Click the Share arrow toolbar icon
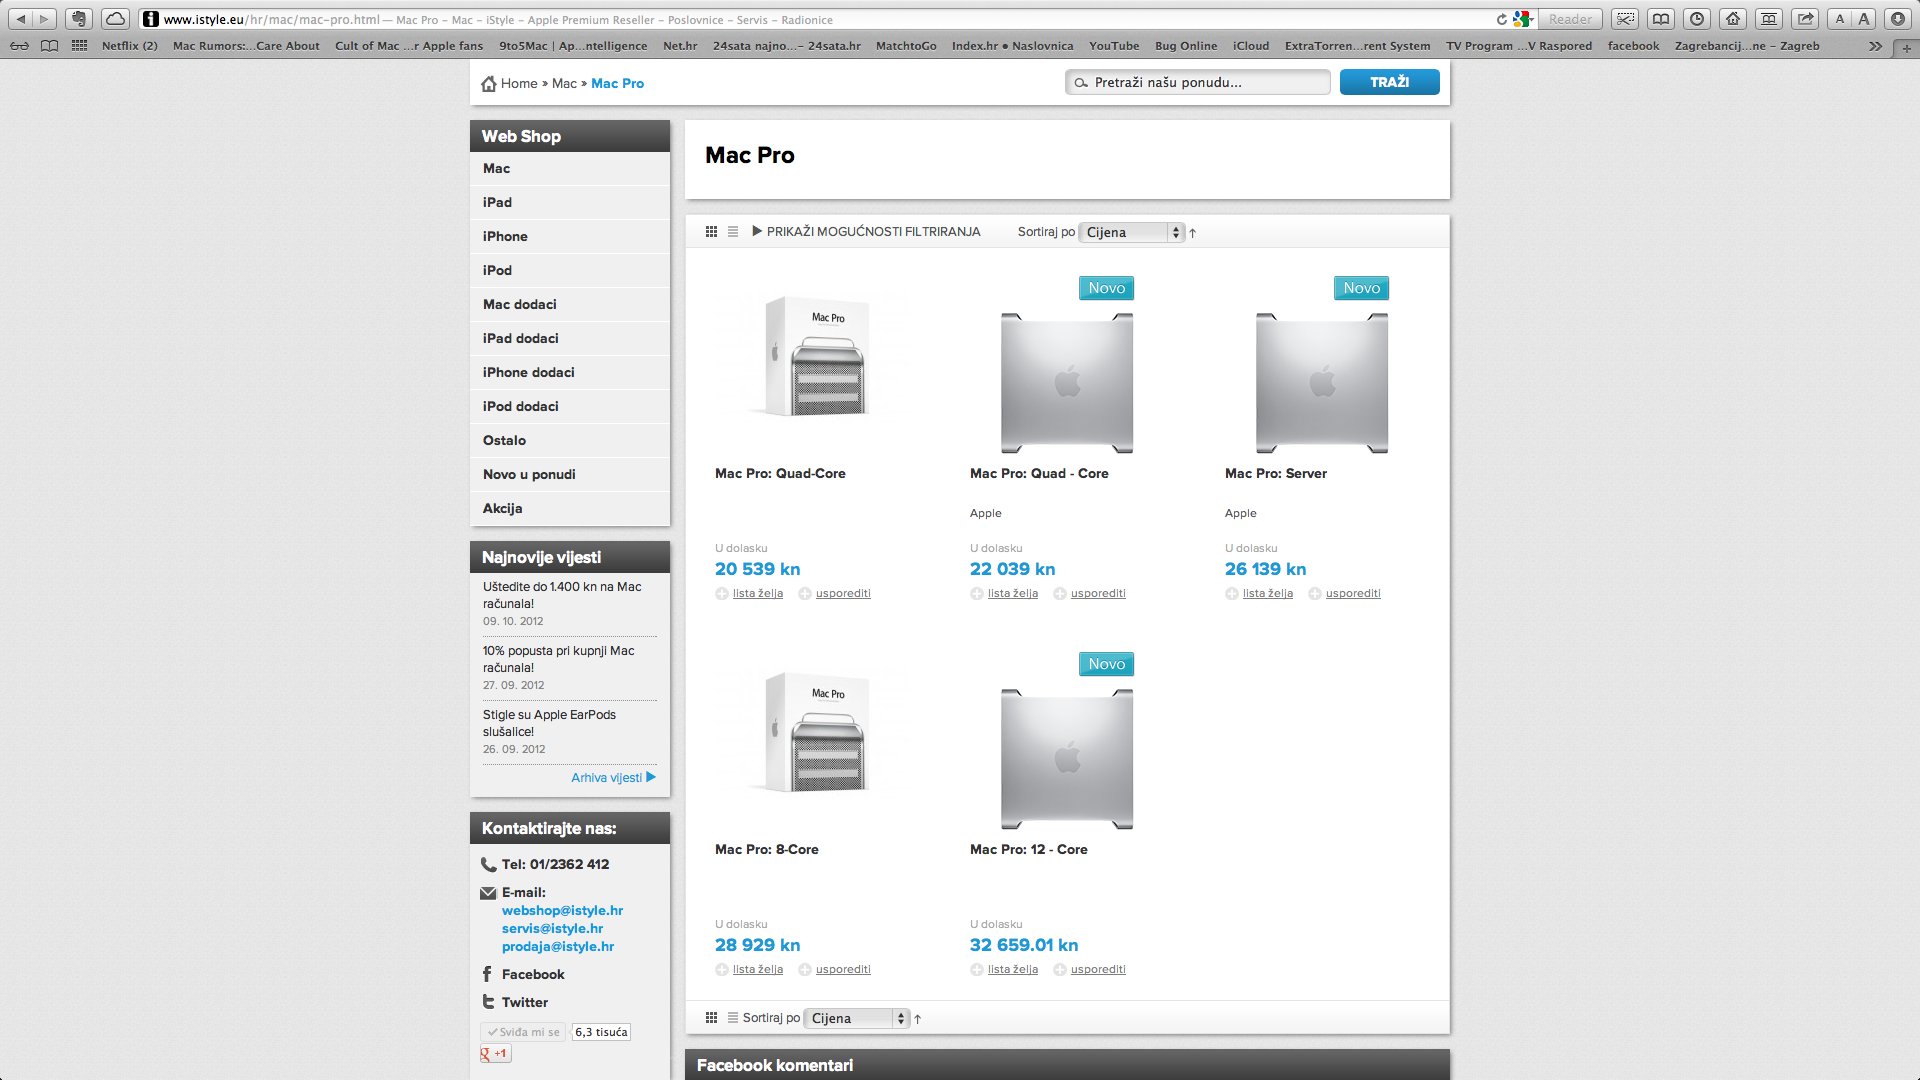Image resolution: width=1920 pixels, height=1080 pixels. point(1805,19)
